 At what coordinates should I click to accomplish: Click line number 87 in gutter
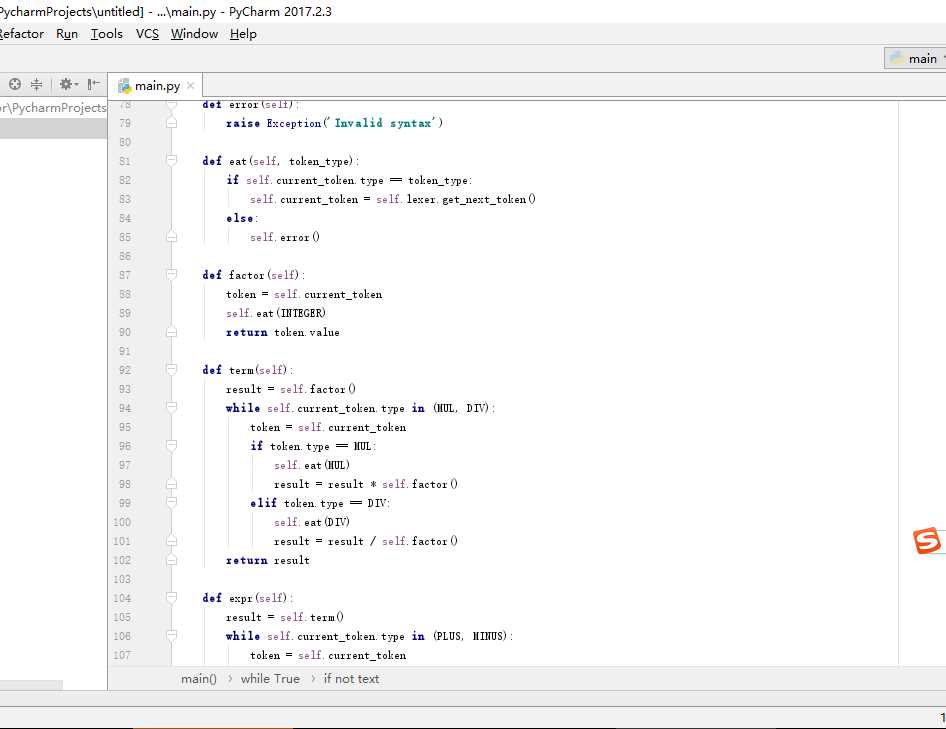pos(124,275)
